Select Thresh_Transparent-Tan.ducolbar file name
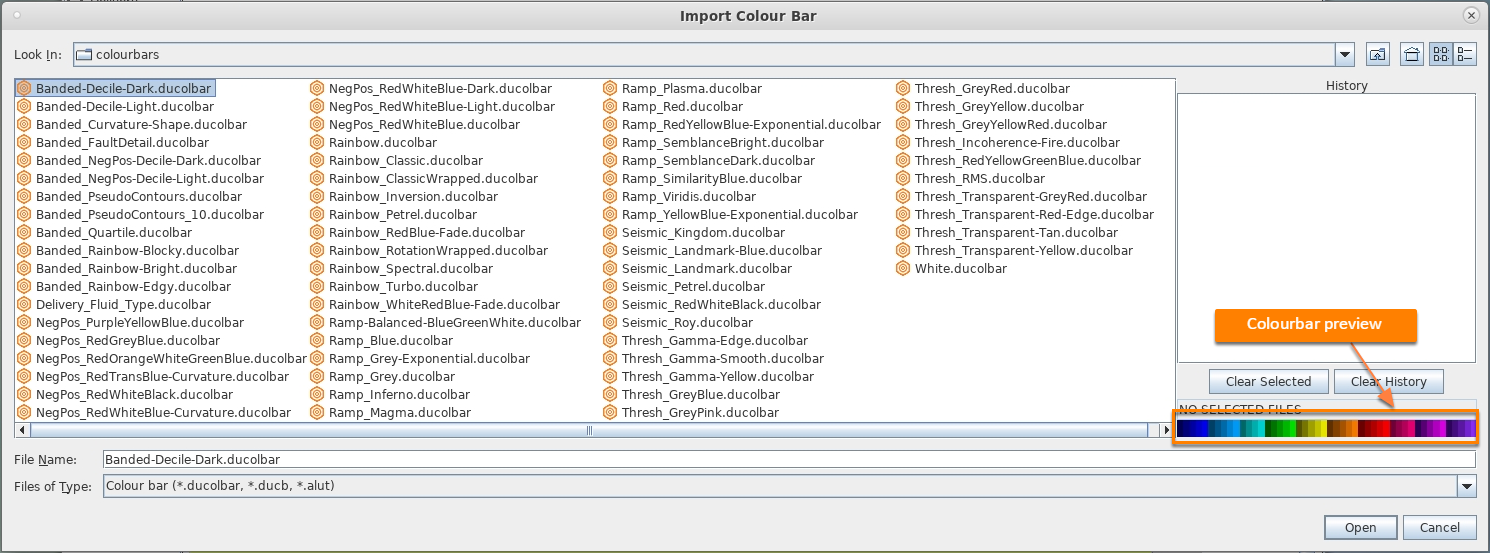 [x=1016, y=232]
